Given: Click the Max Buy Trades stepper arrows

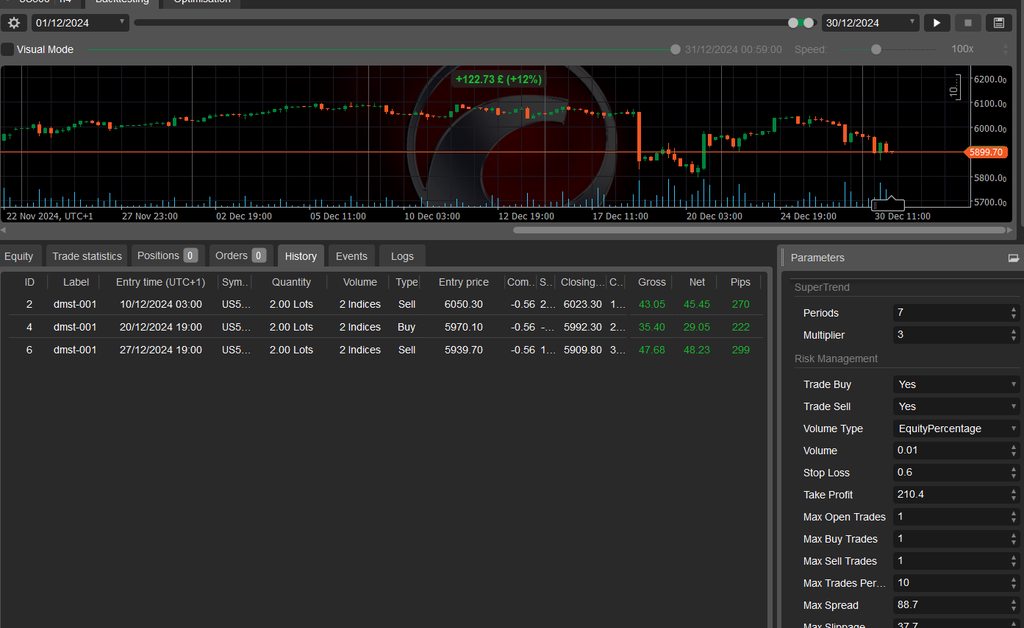Looking at the screenshot, I should (1014, 539).
